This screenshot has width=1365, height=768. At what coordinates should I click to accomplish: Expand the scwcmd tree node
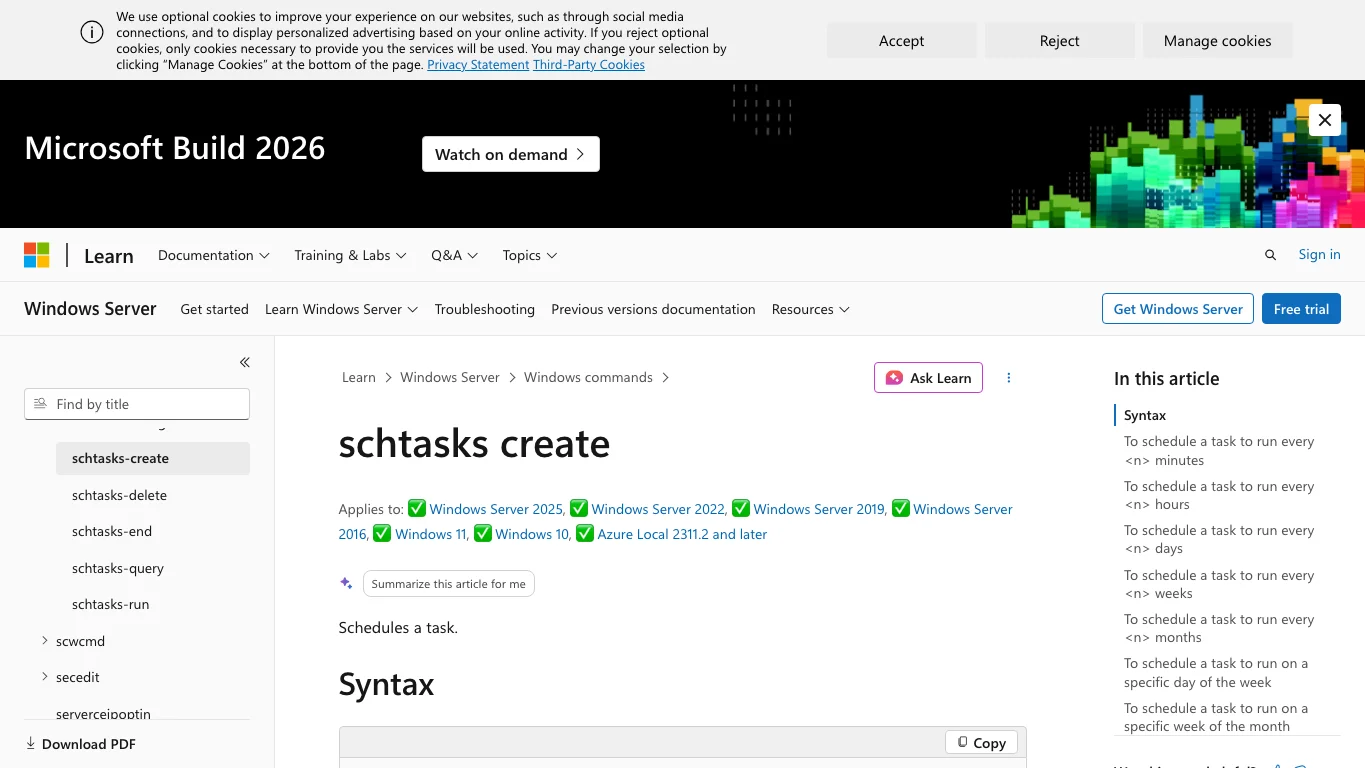45,640
